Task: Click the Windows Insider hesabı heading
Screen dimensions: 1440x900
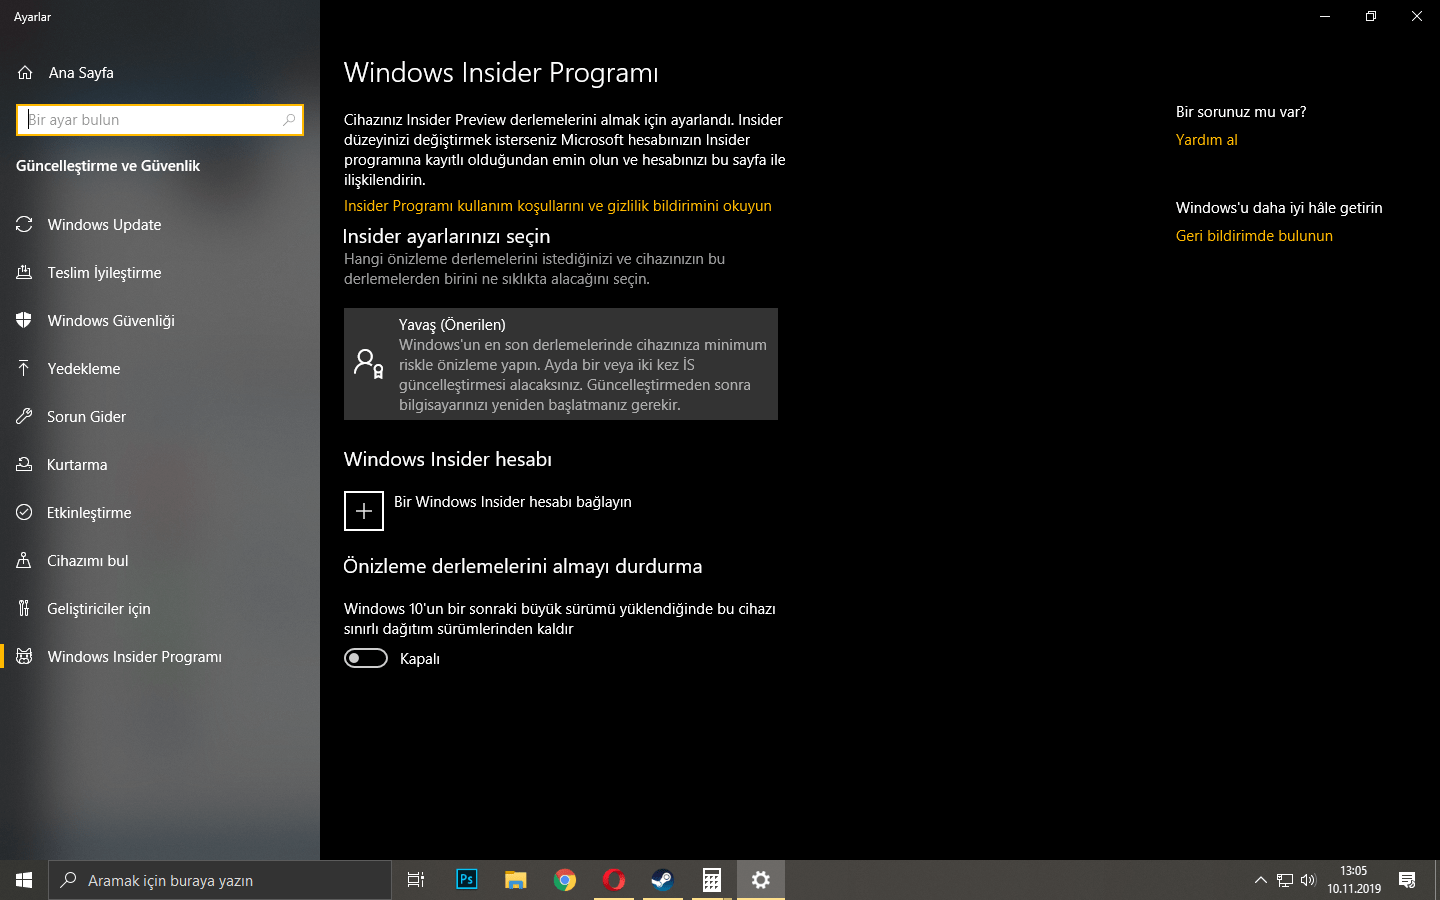Action: tap(448, 459)
